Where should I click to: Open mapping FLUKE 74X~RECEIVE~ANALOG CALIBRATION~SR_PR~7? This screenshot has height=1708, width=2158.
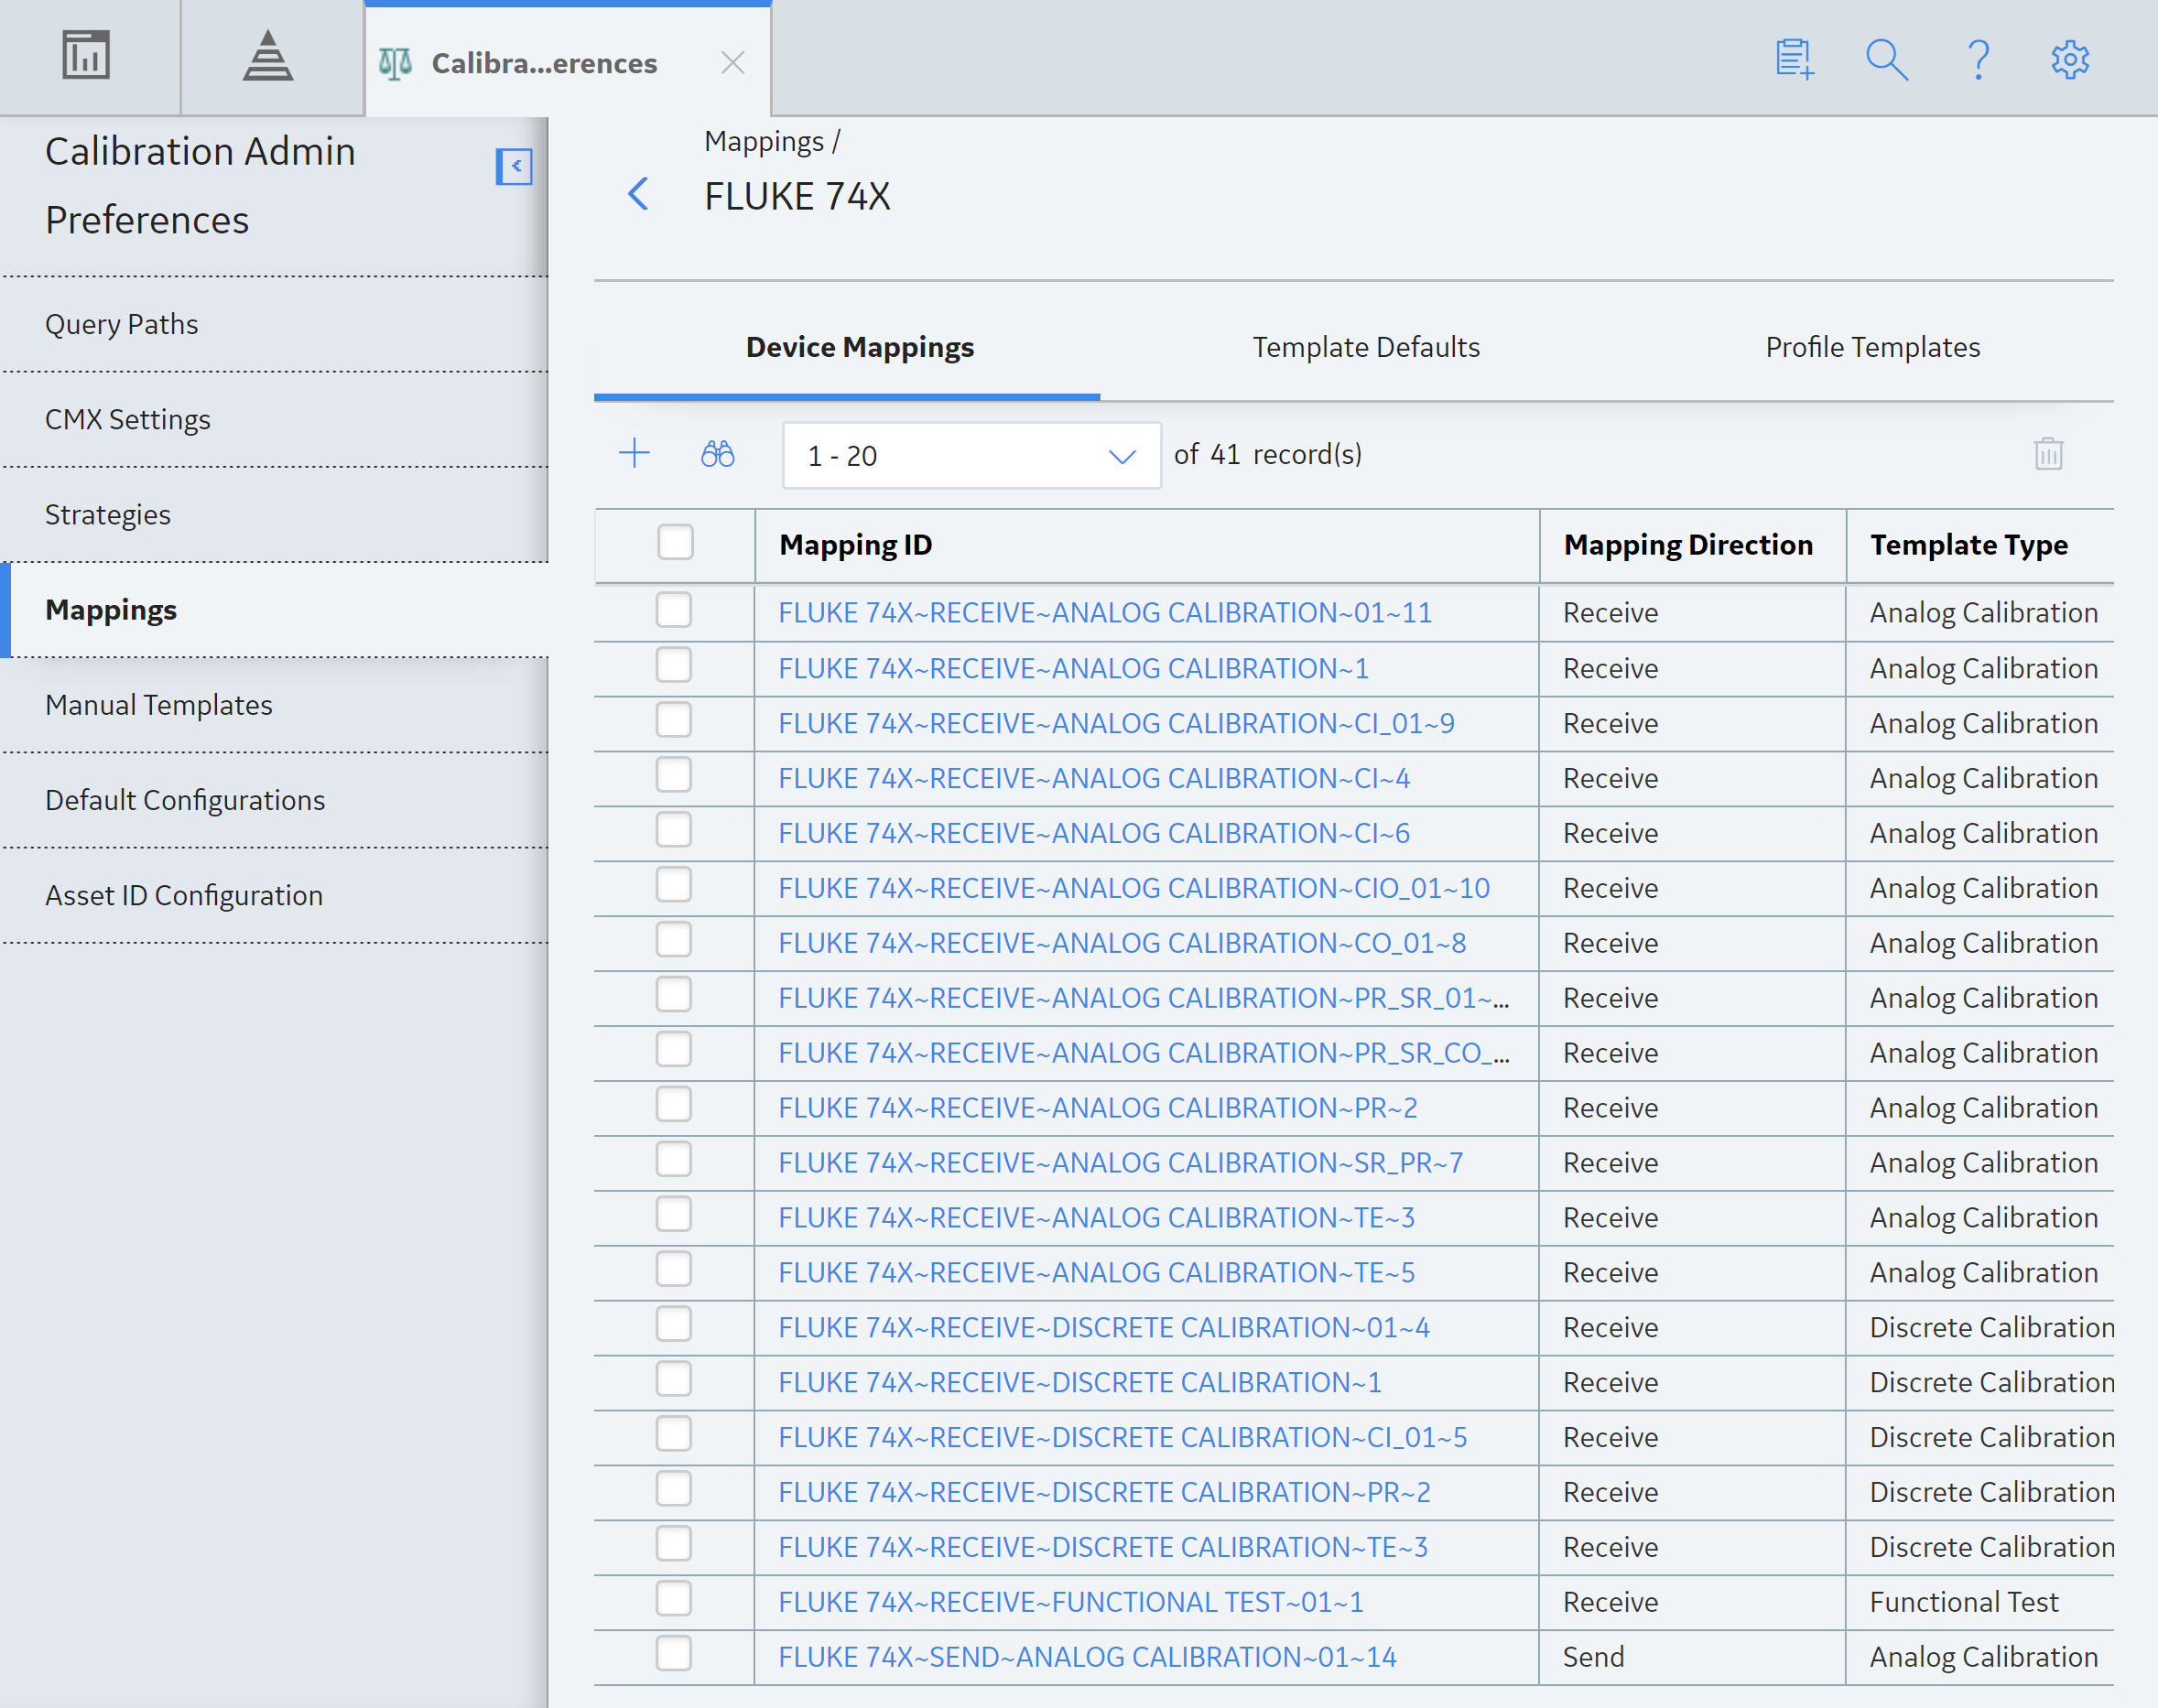point(1120,1163)
